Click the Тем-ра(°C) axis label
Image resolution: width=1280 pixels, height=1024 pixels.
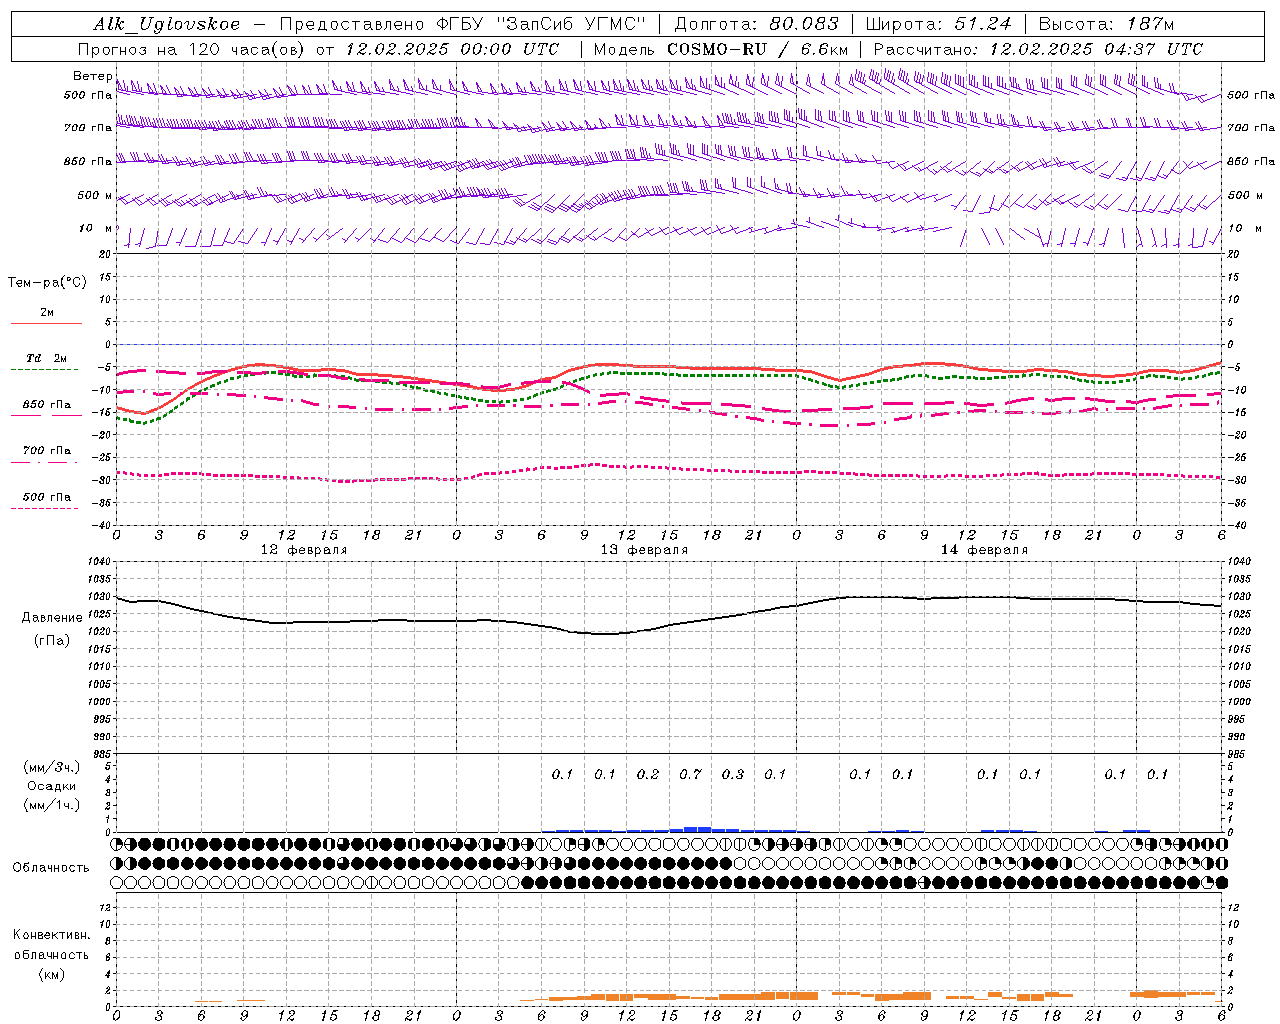point(47,283)
